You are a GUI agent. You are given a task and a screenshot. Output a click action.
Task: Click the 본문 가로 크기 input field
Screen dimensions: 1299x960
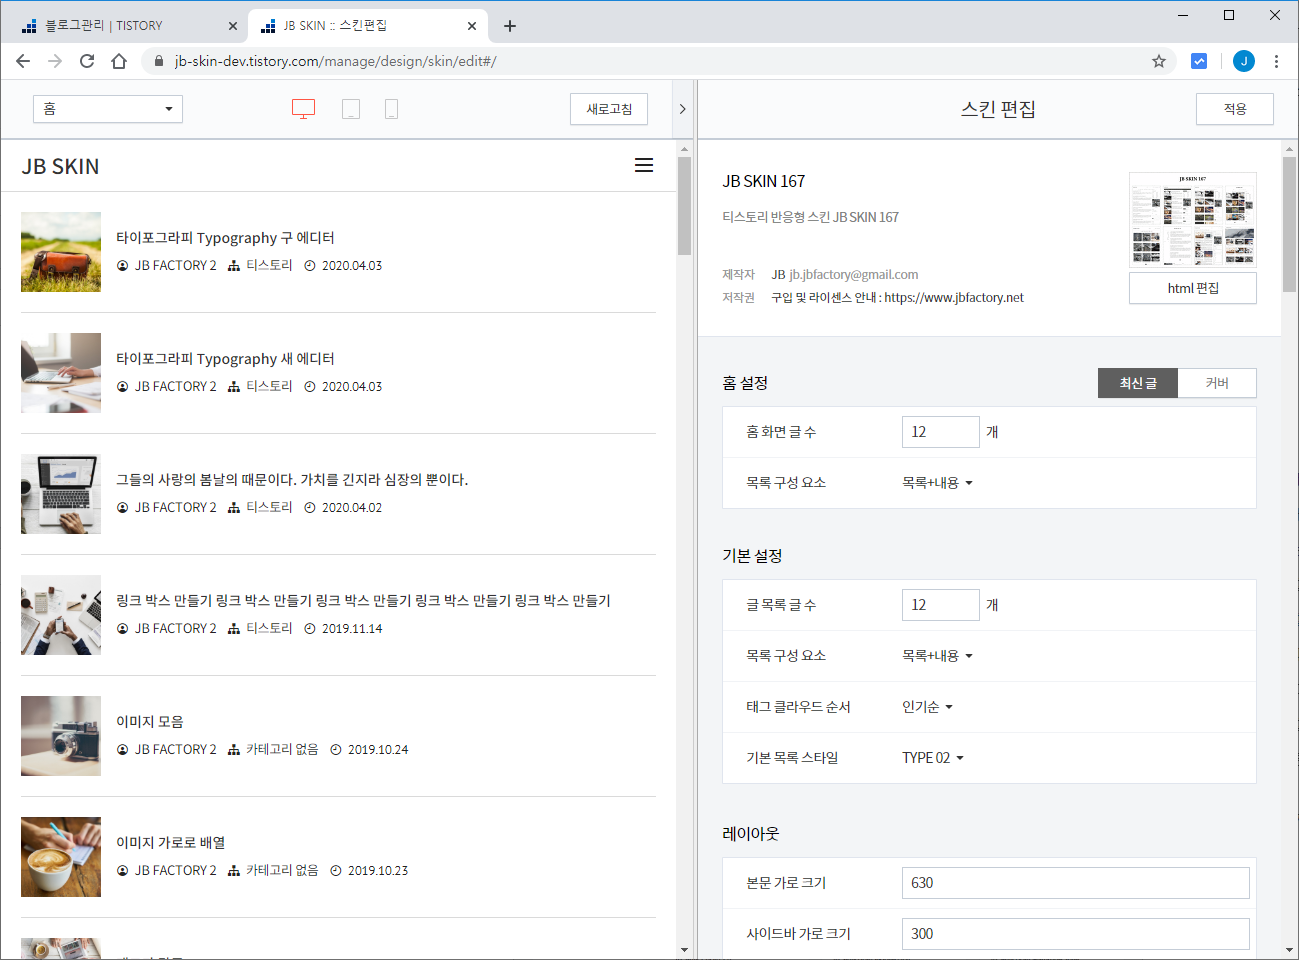coord(1075,883)
